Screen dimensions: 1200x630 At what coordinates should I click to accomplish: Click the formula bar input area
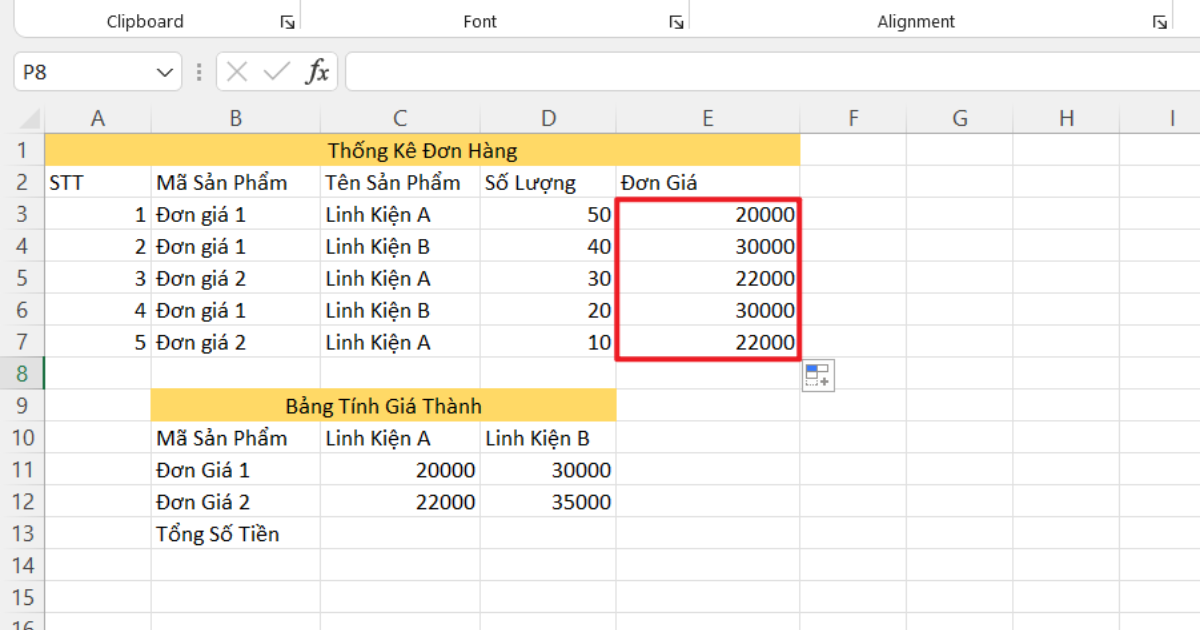point(772,72)
